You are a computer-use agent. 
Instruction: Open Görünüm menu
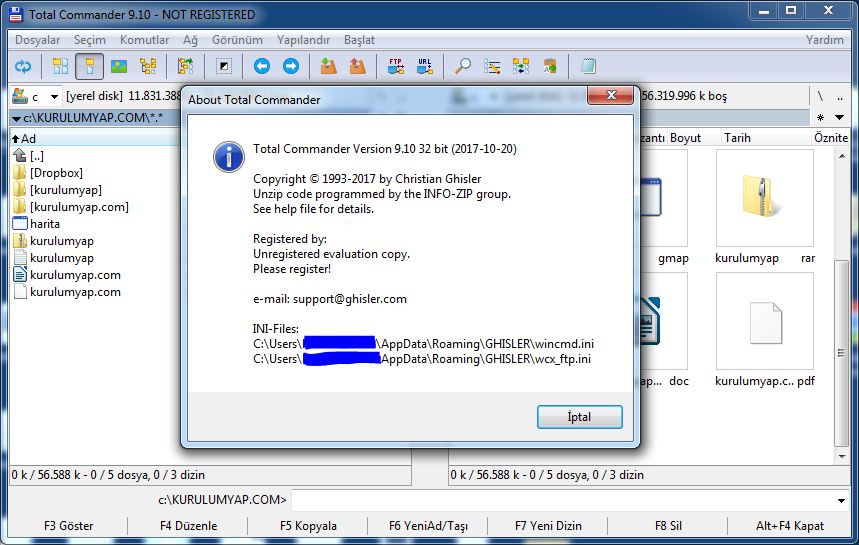pos(237,40)
